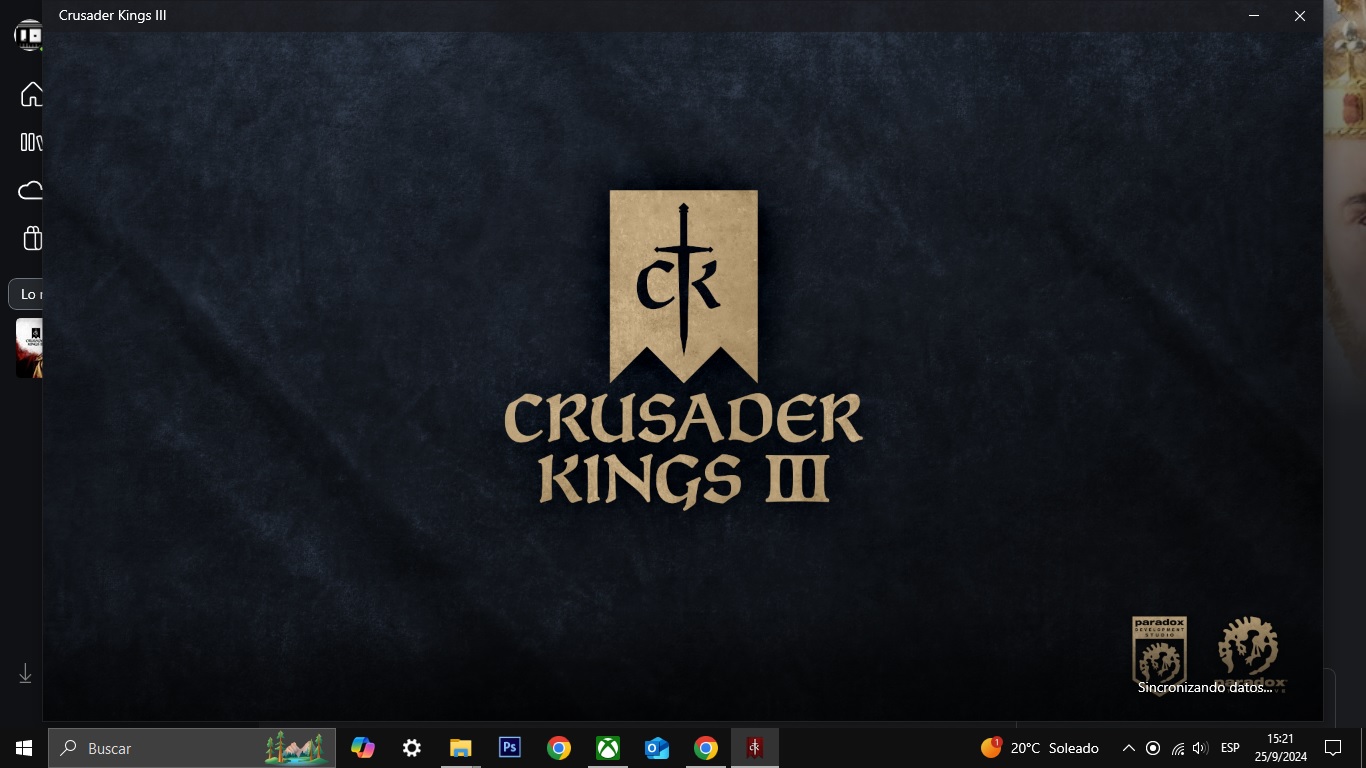1366x768 pixels.
Task: Select the Crusader Kings III thumbnail in sidebar
Action: (29, 347)
